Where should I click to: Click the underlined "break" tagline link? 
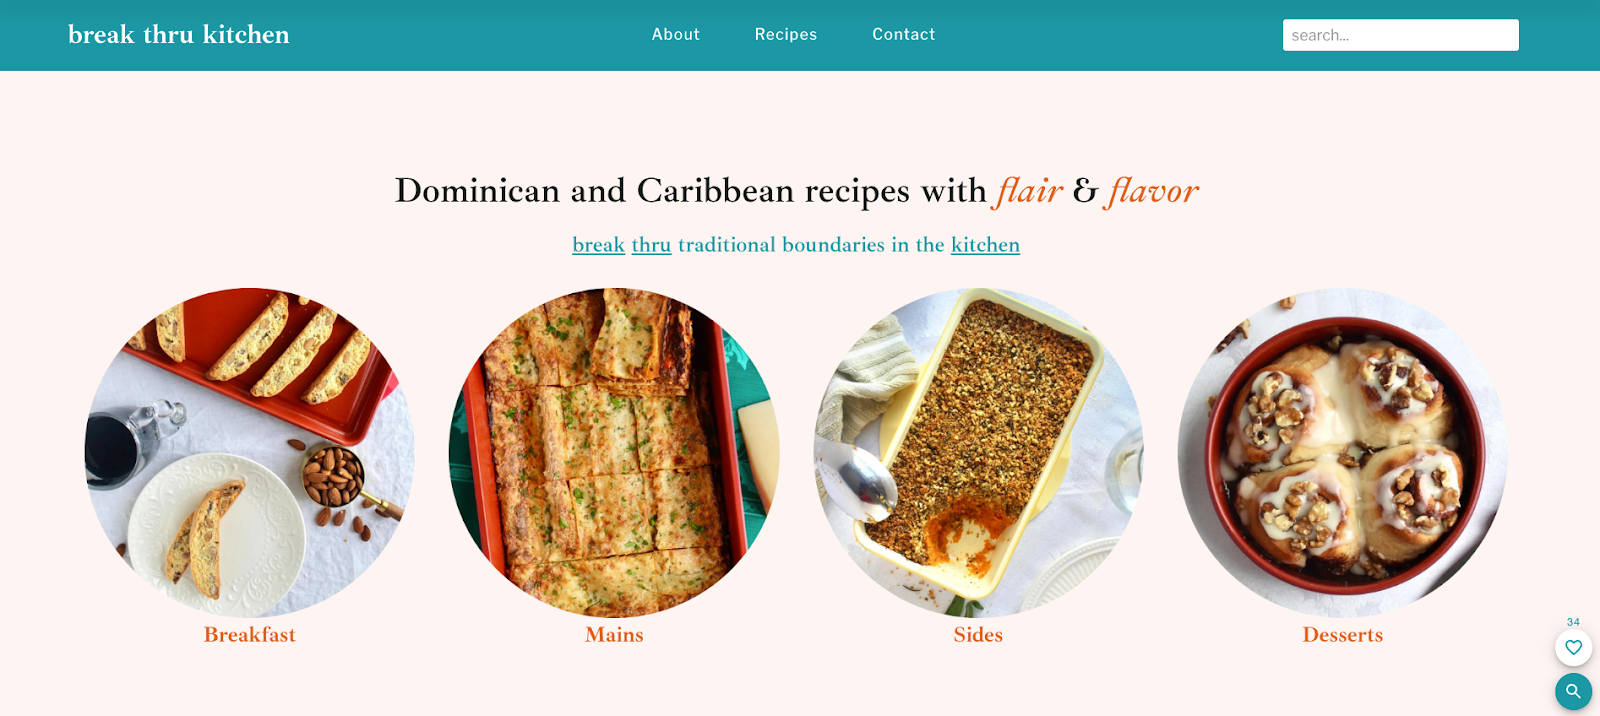coord(598,245)
